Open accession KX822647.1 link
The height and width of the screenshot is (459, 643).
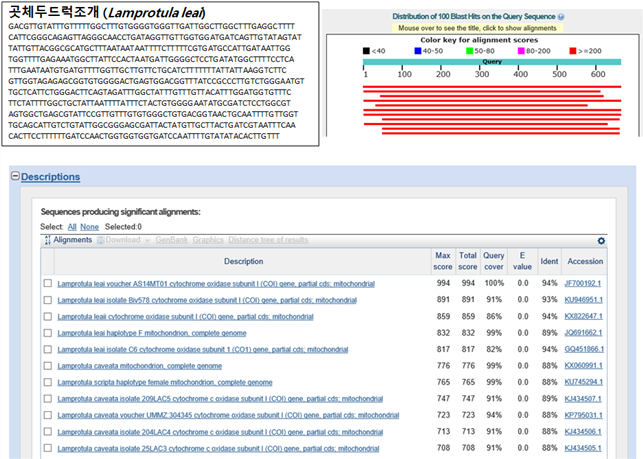pyautogui.click(x=584, y=316)
